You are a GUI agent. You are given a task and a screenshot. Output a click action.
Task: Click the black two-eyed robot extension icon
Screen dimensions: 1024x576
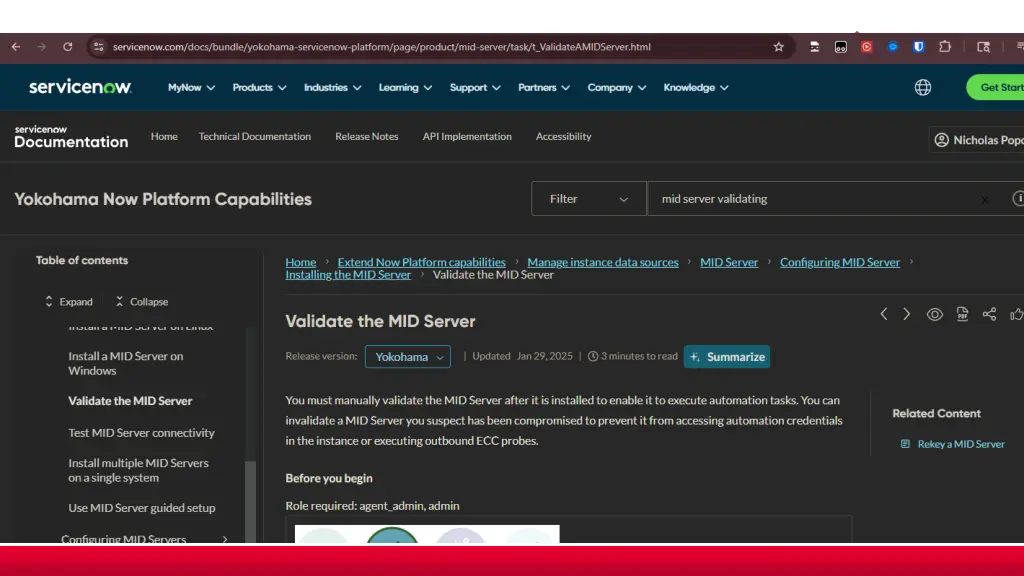840,47
